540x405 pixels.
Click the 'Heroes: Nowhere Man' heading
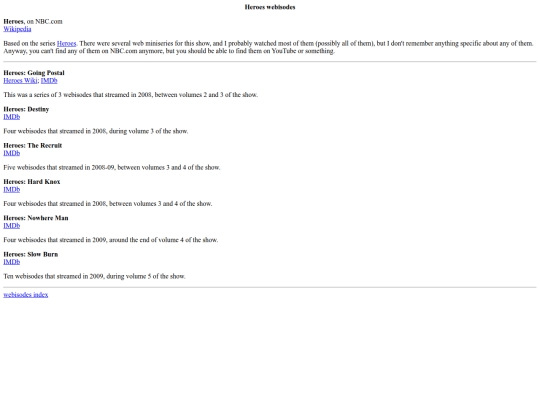[x=36, y=218]
